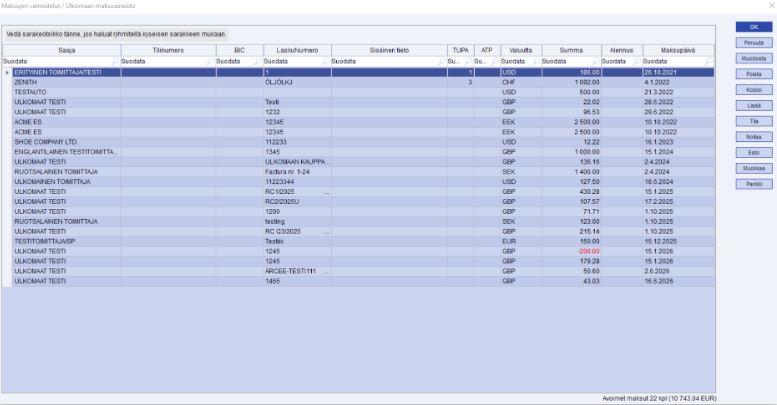Click the magnifier icon in the Alennus filter

pos(637,61)
